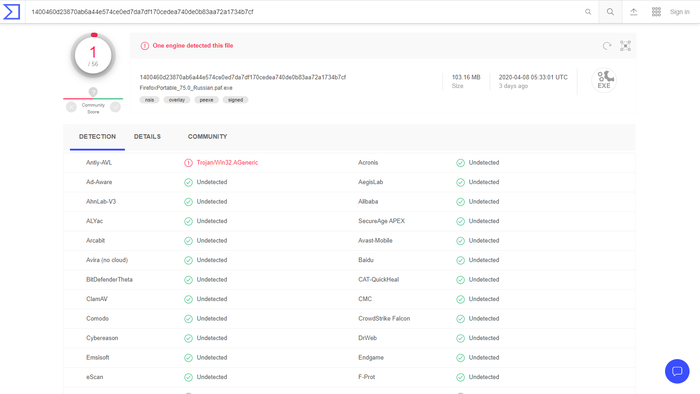Viewport: 700px width, 394px height.
Task: Click the check icon in the Baidu row
Action: (460, 260)
